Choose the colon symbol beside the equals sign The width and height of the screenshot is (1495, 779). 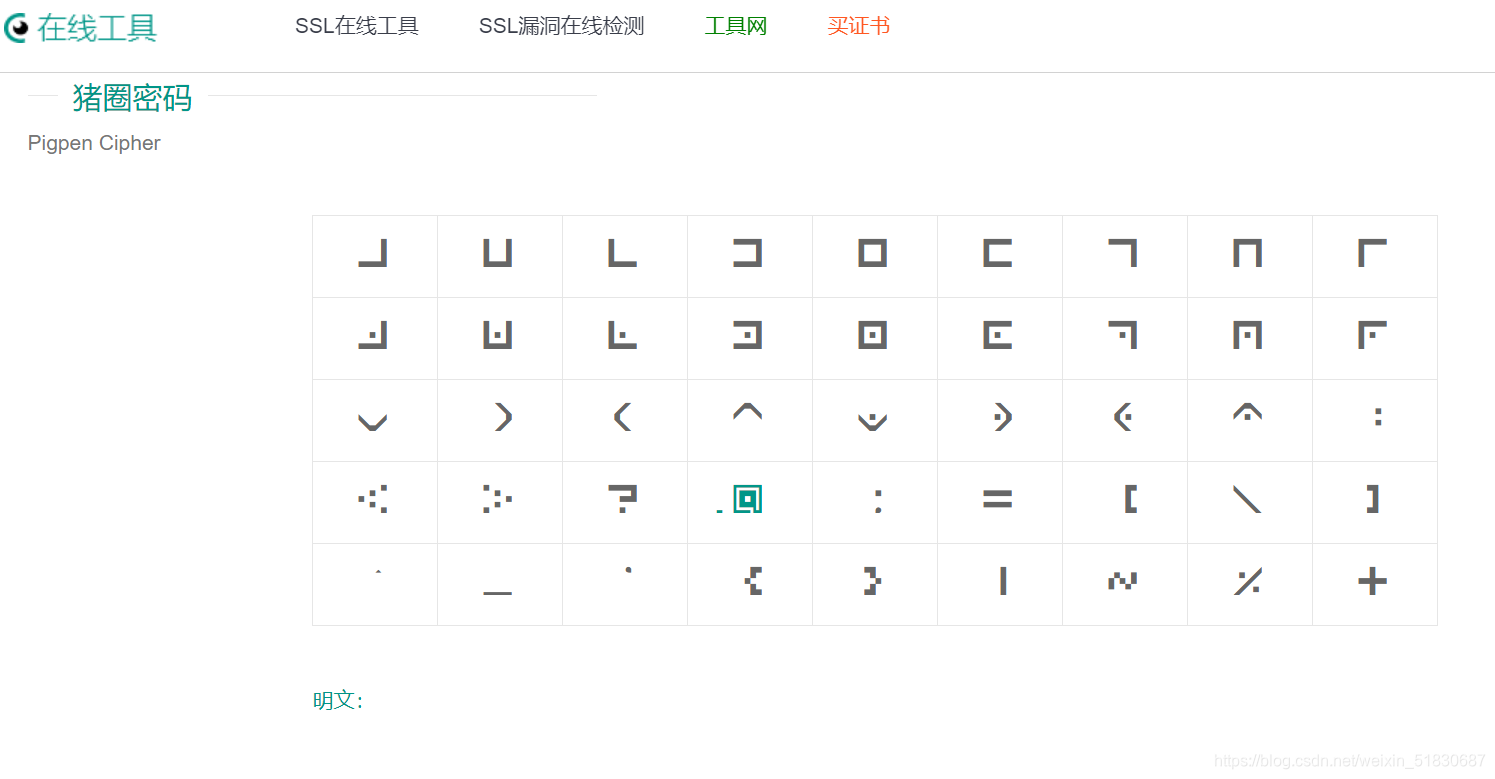tap(878, 500)
